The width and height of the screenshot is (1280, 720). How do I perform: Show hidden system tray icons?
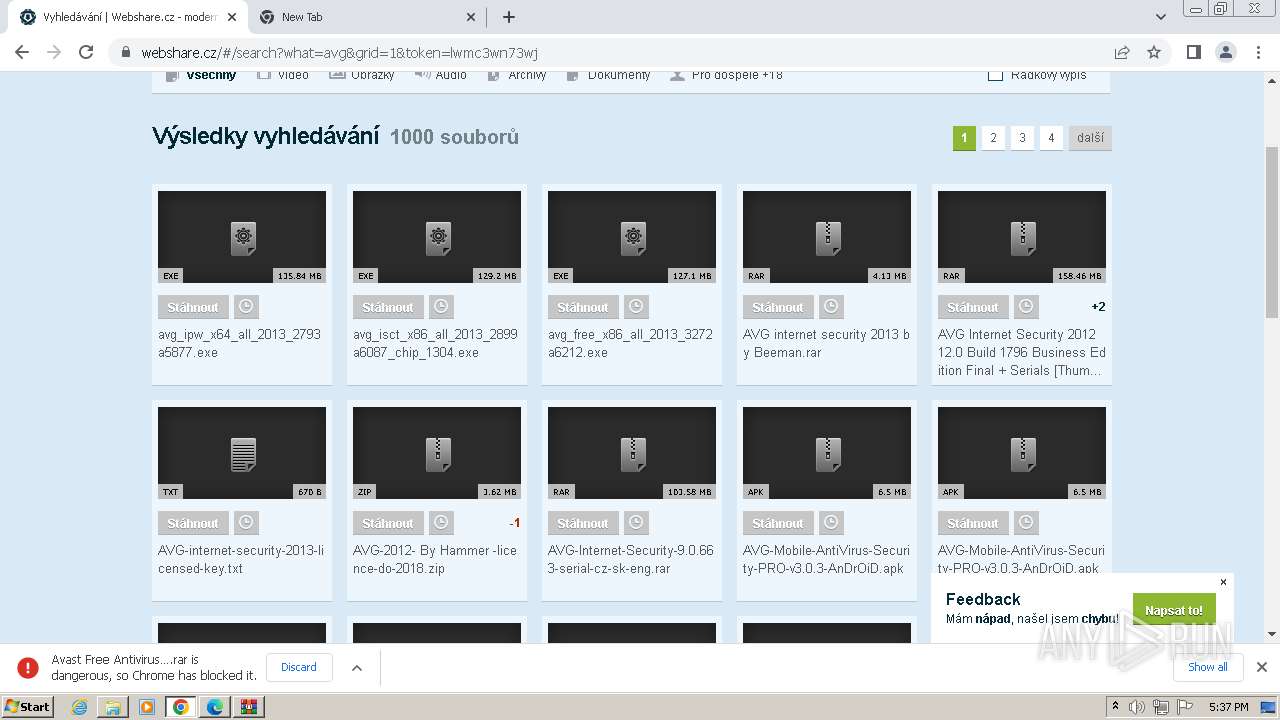coord(1115,706)
